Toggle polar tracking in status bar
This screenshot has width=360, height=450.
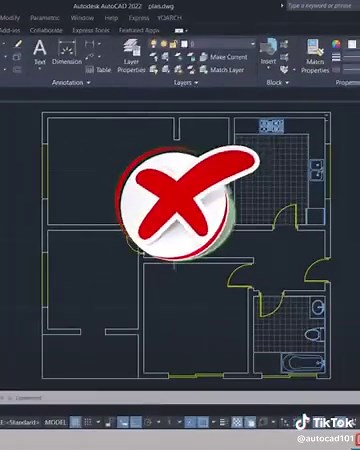[148, 422]
